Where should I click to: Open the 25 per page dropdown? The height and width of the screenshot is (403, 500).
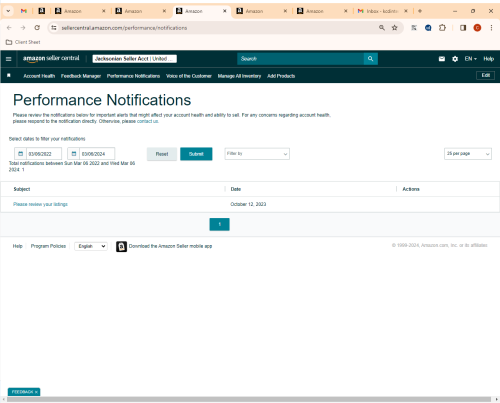click(468, 154)
